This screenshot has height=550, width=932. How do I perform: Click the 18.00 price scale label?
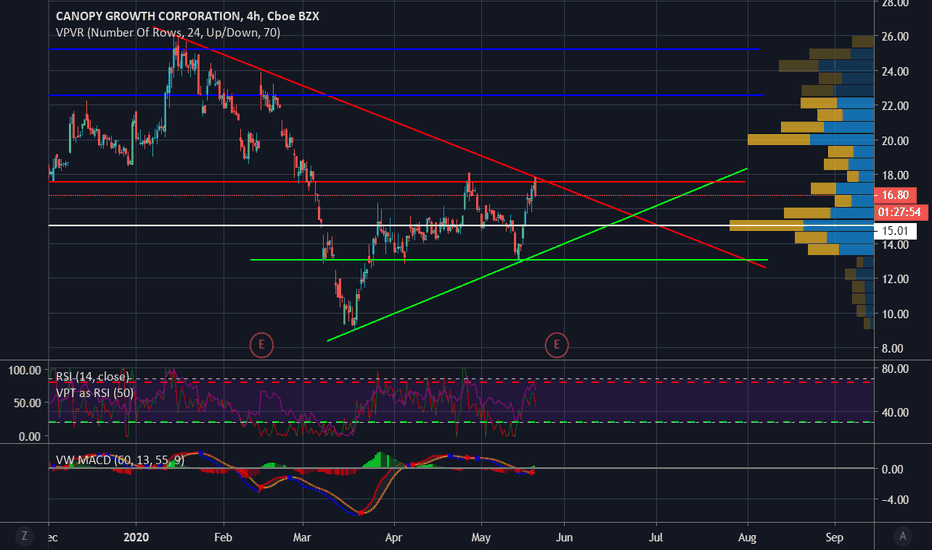coord(895,175)
